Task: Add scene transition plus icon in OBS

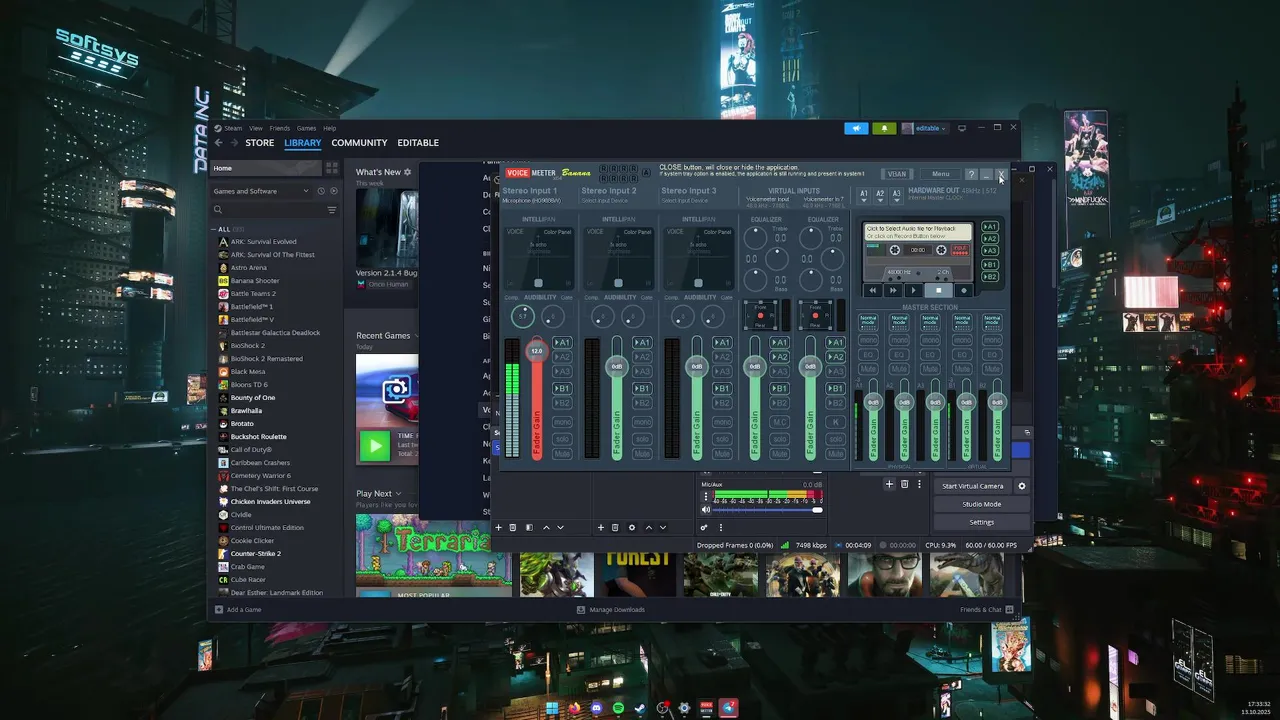Action: click(x=889, y=484)
